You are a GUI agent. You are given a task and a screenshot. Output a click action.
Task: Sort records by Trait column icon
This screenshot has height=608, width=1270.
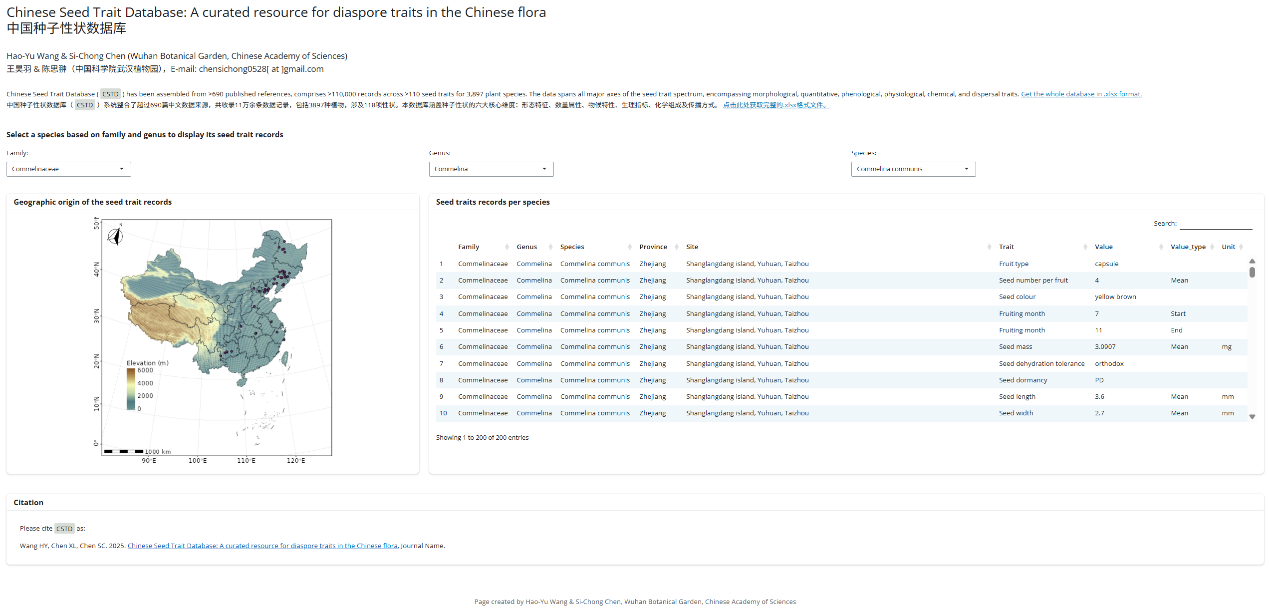click(1084, 247)
